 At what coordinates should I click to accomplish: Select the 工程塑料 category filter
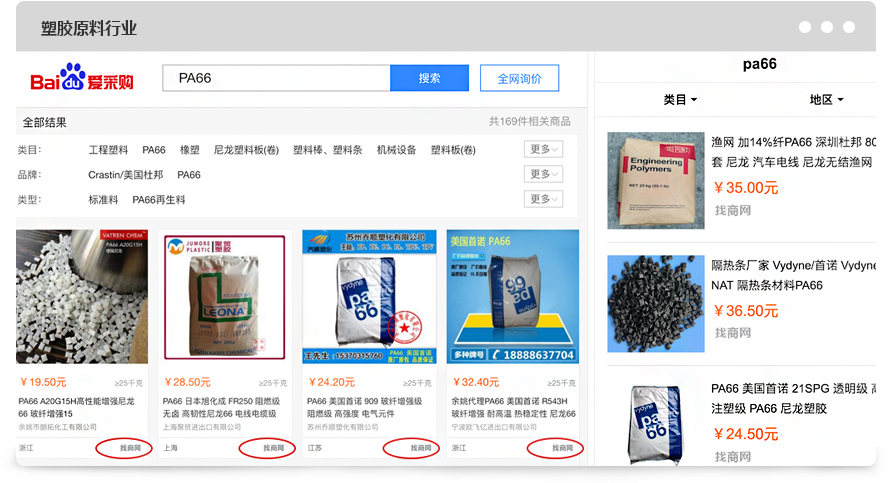coord(108,150)
